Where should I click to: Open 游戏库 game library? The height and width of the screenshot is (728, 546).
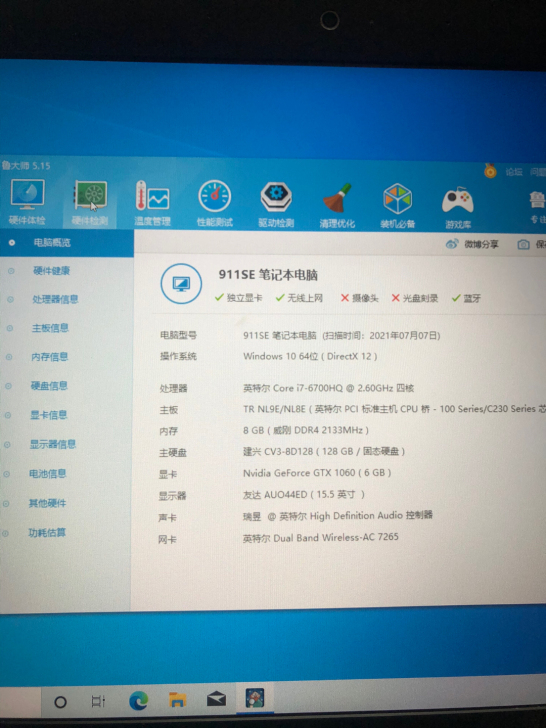tap(458, 206)
